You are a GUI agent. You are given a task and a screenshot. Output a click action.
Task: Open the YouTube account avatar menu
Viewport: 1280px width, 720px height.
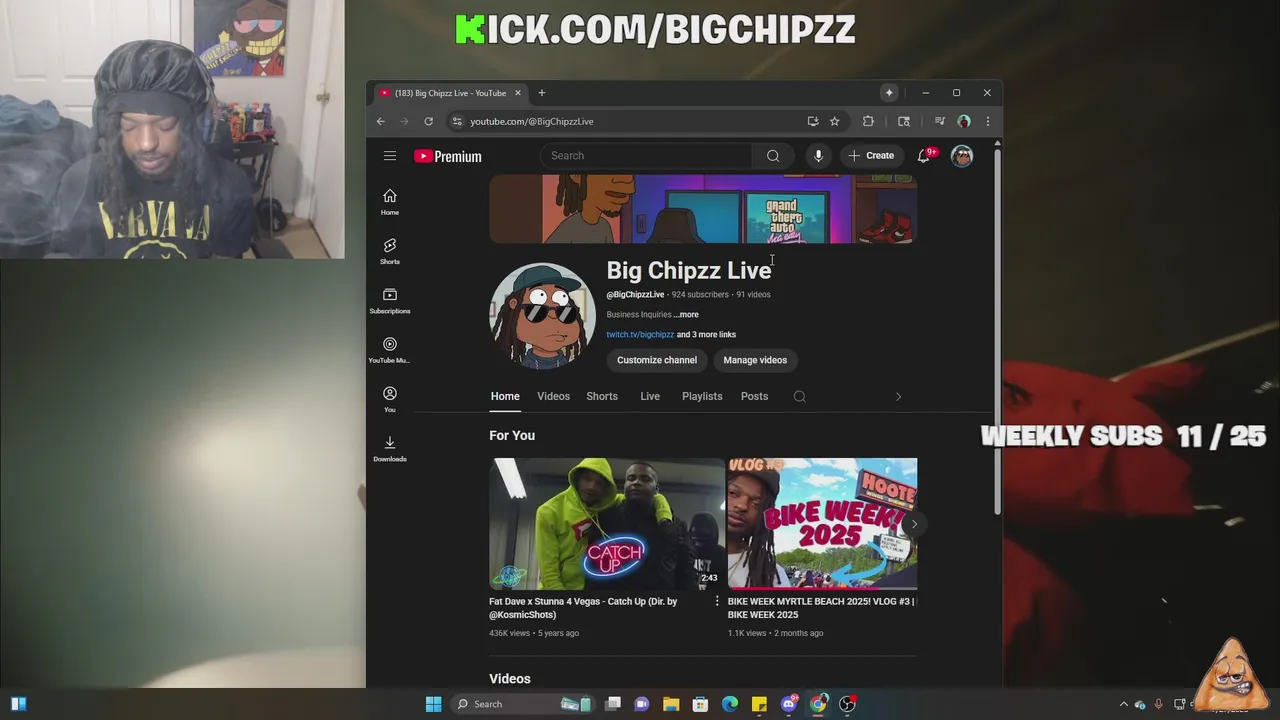click(962, 156)
